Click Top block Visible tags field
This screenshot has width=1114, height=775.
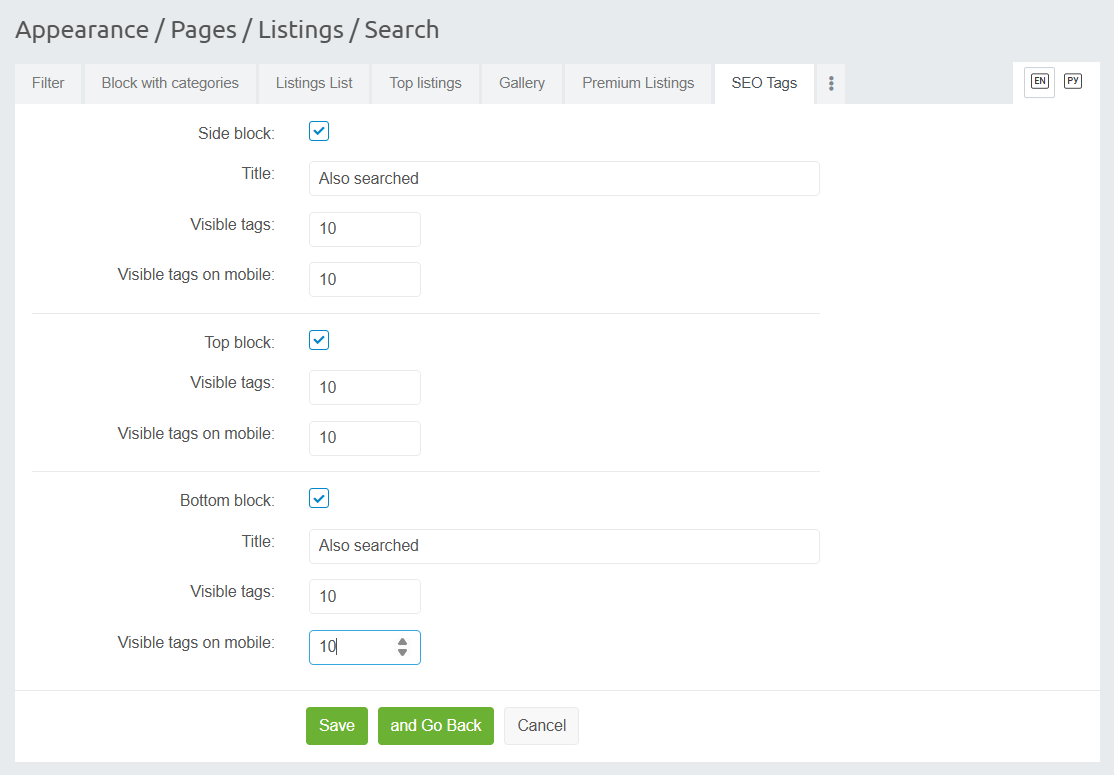coord(364,388)
